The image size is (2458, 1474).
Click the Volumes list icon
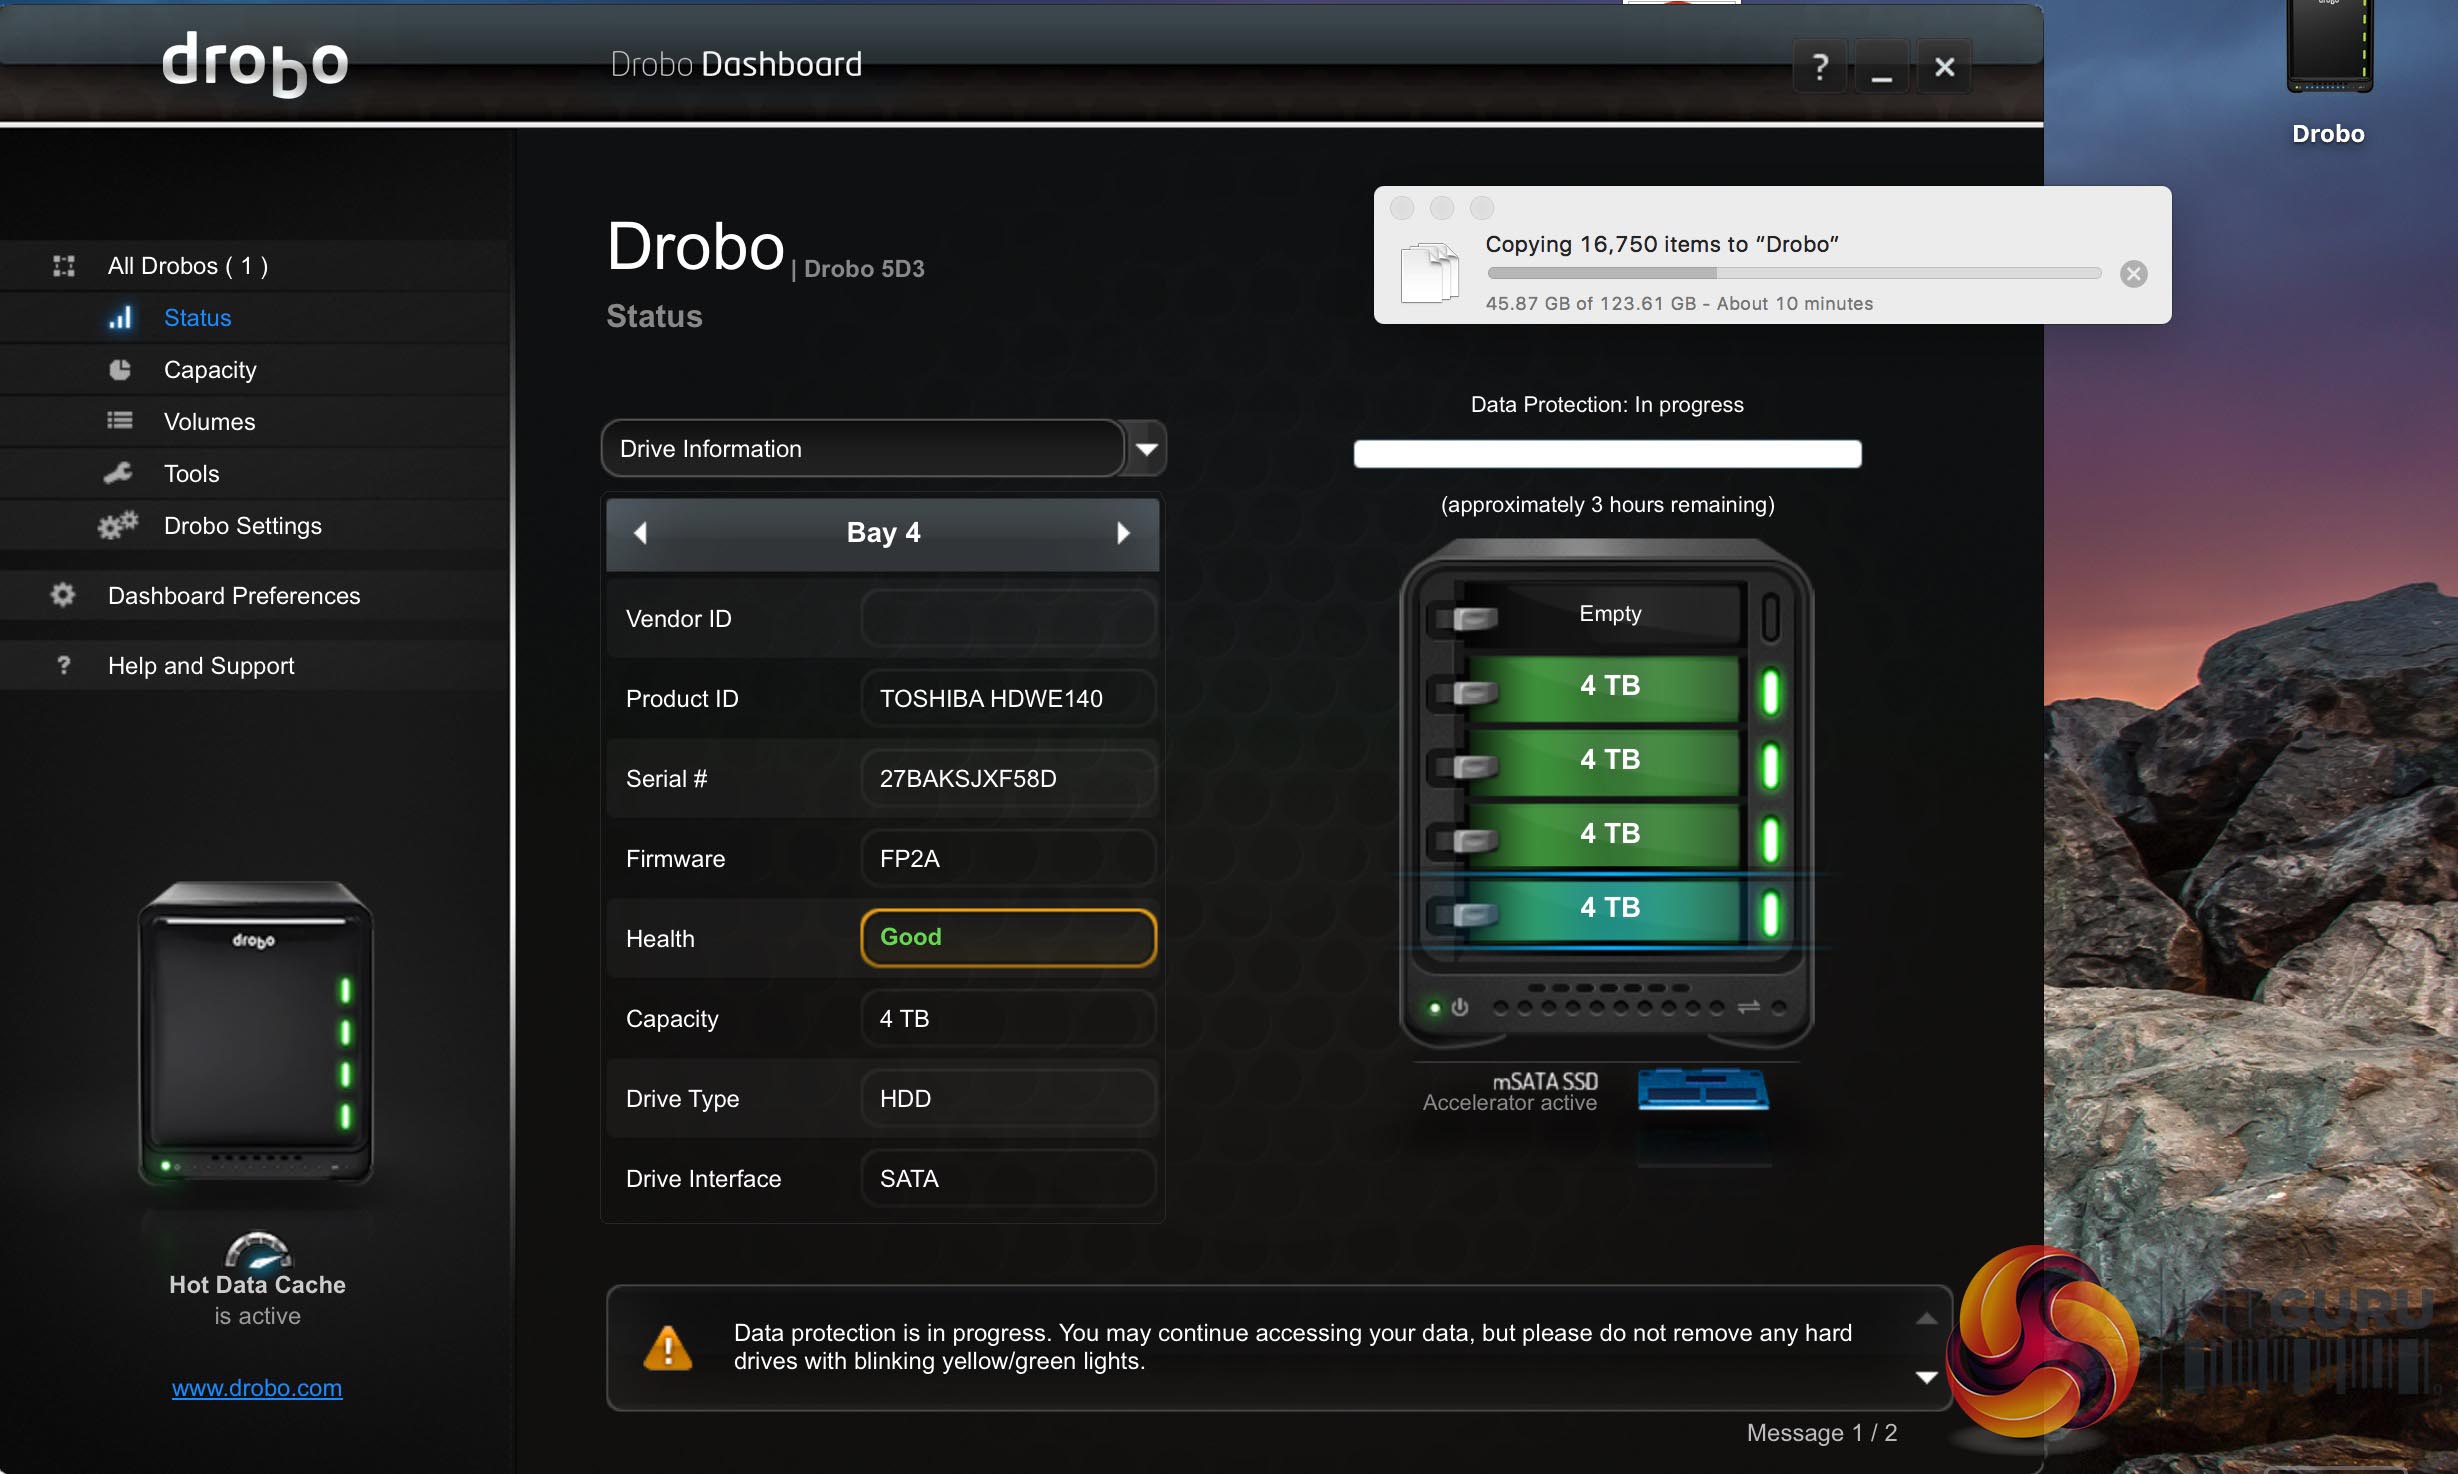click(120, 421)
